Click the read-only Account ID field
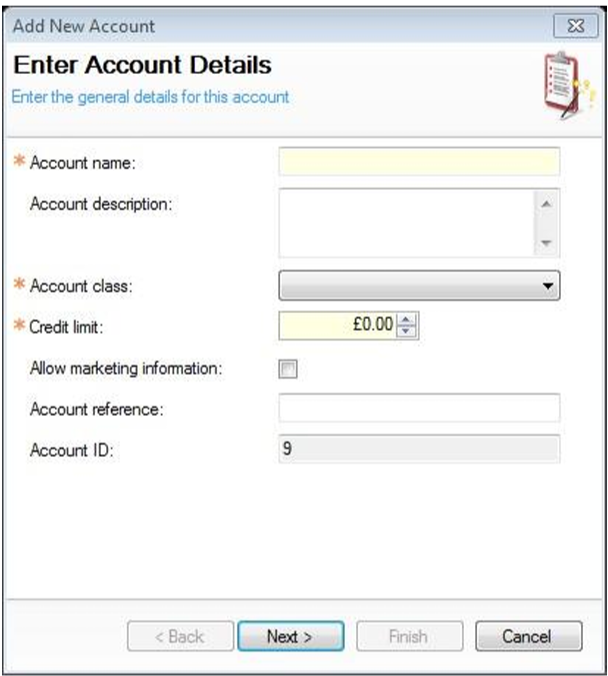 418,450
